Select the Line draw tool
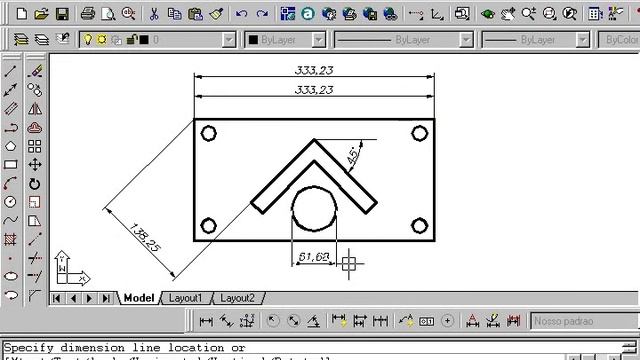 pos(11,71)
